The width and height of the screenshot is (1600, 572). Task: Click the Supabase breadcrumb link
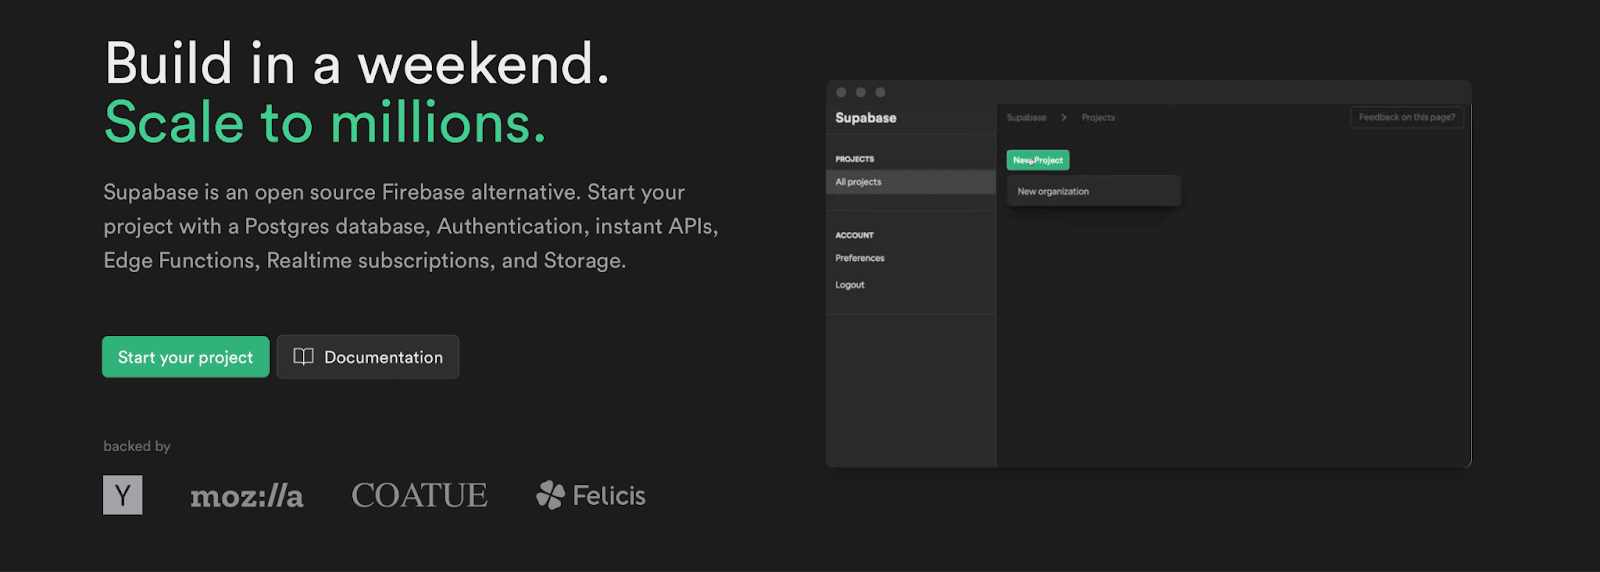click(1026, 118)
